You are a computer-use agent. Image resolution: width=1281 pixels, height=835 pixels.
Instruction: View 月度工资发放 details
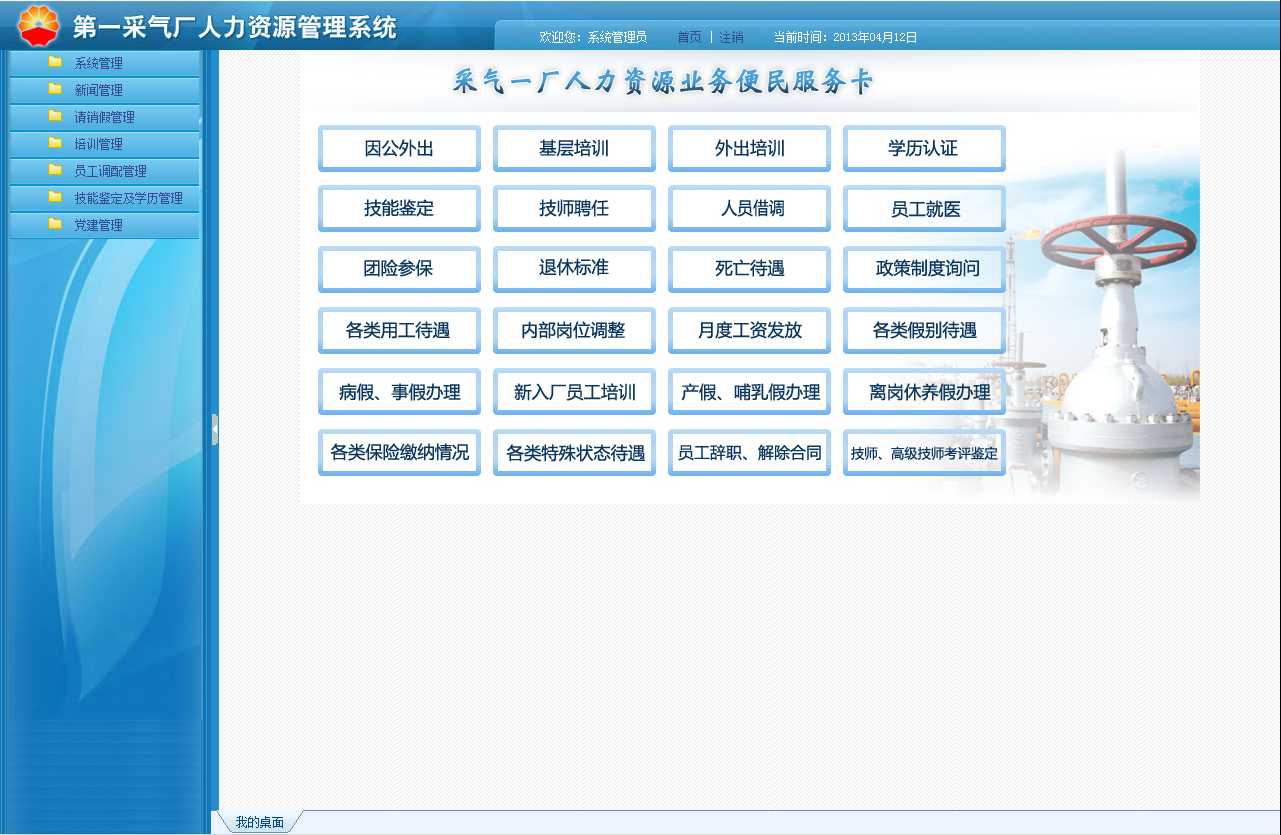(x=749, y=331)
